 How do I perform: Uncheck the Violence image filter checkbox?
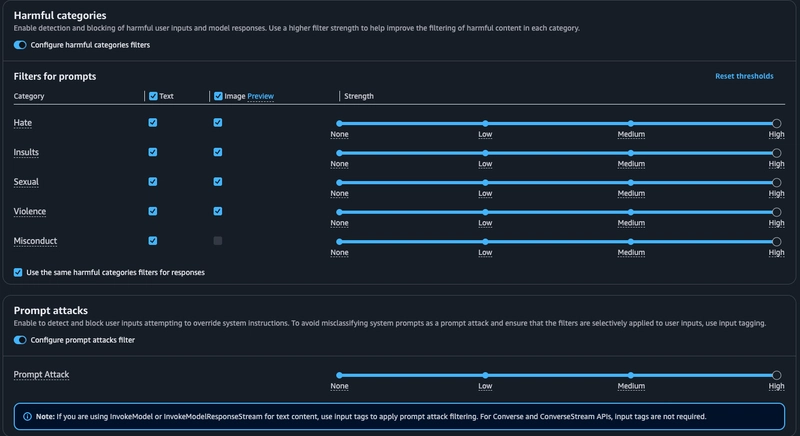[x=217, y=211]
